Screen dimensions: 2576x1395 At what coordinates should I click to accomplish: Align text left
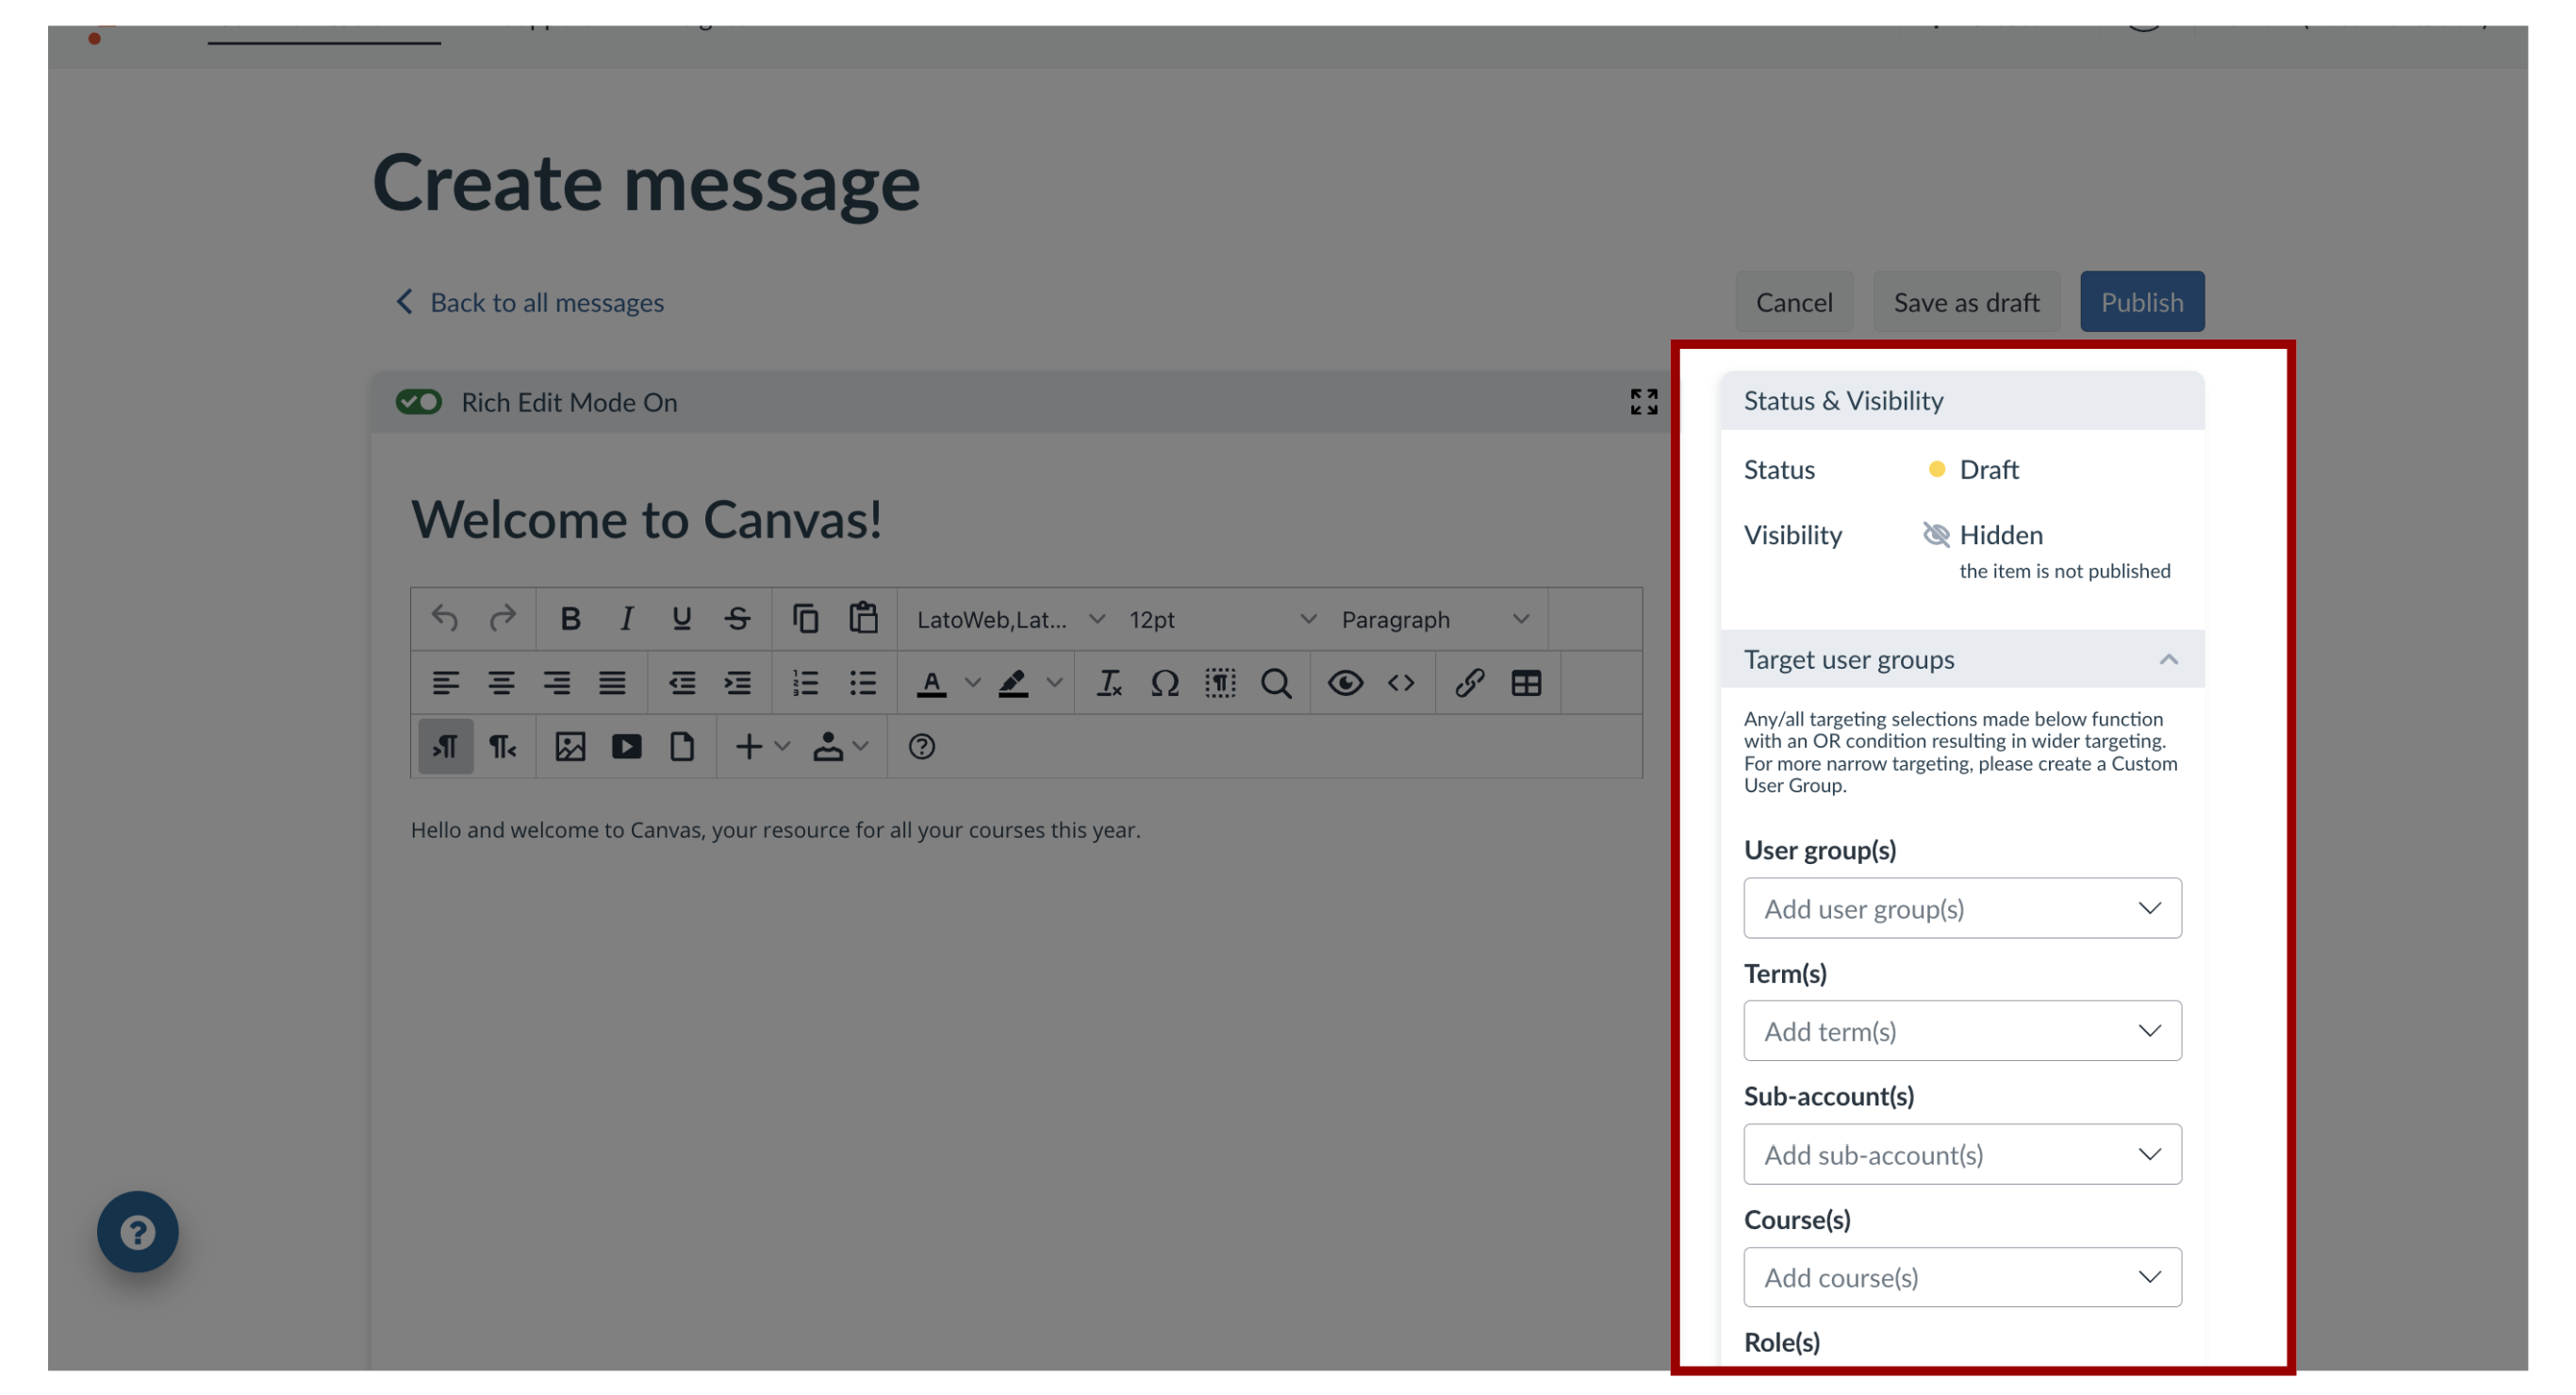(x=445, y=683)
